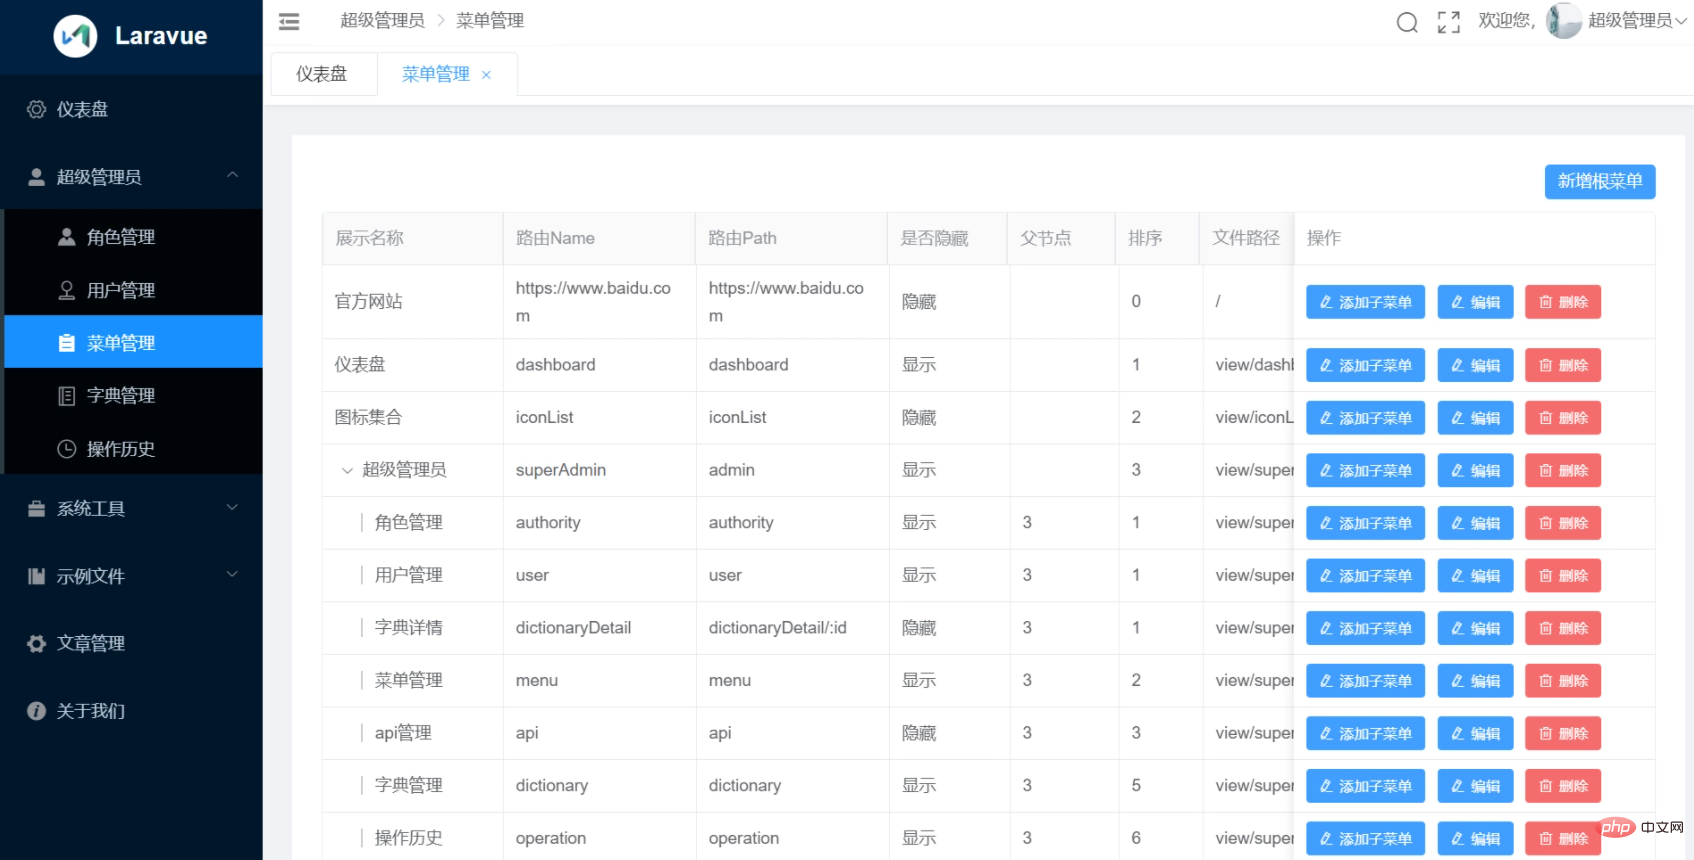This screenshot has width=1694, height=860.
Task: Delete the 官方网站 menu row
Action: click(1562, 302)
